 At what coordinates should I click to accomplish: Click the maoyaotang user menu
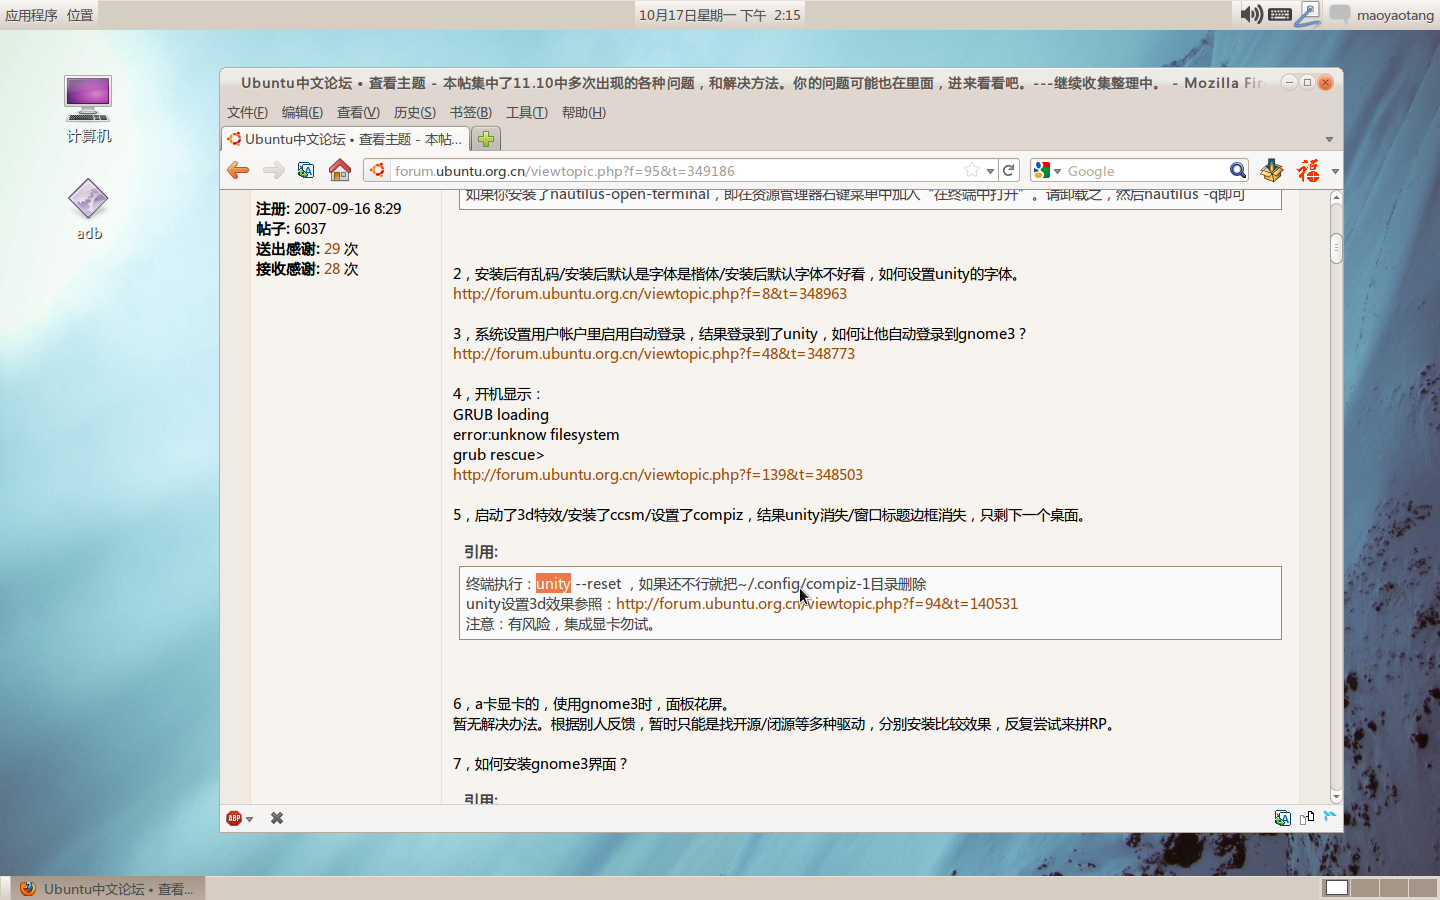pyautogui.click(x=1395, y=15)
